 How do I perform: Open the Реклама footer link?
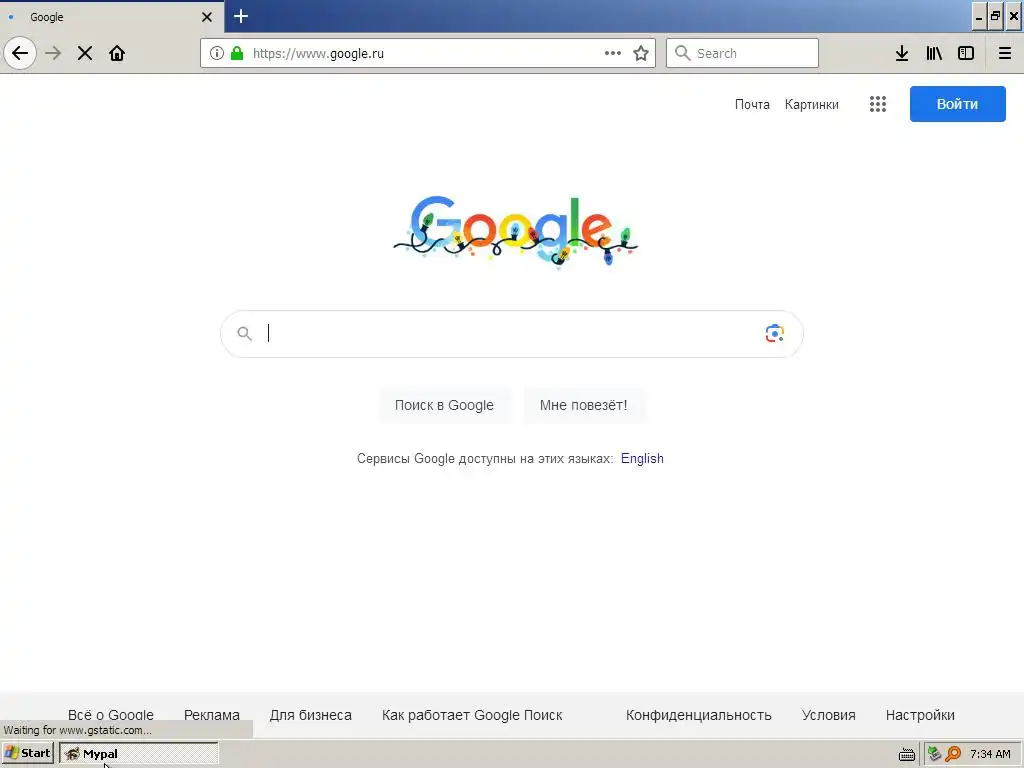[212, 715]
